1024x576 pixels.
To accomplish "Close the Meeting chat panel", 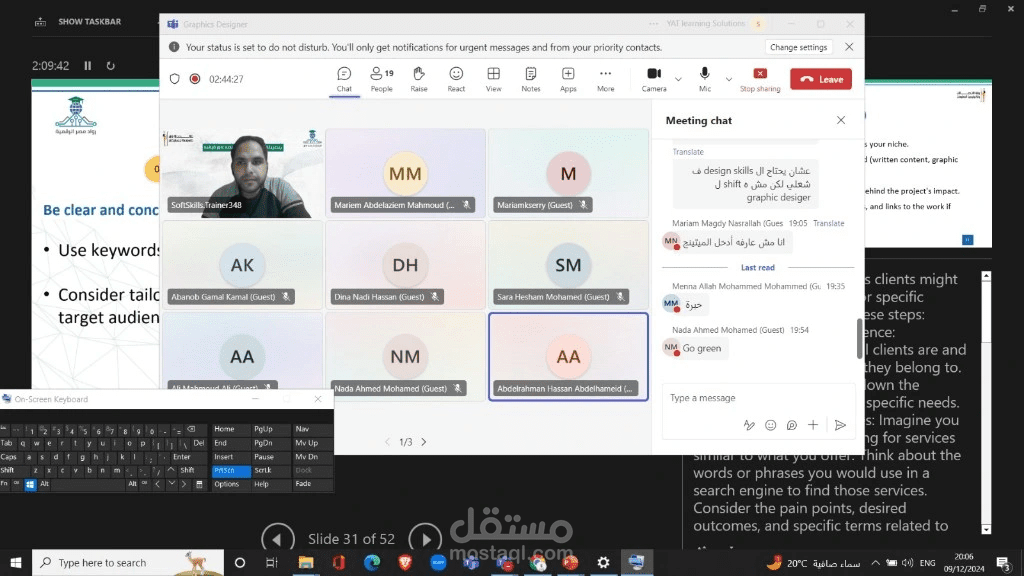I will pos(840,120).
